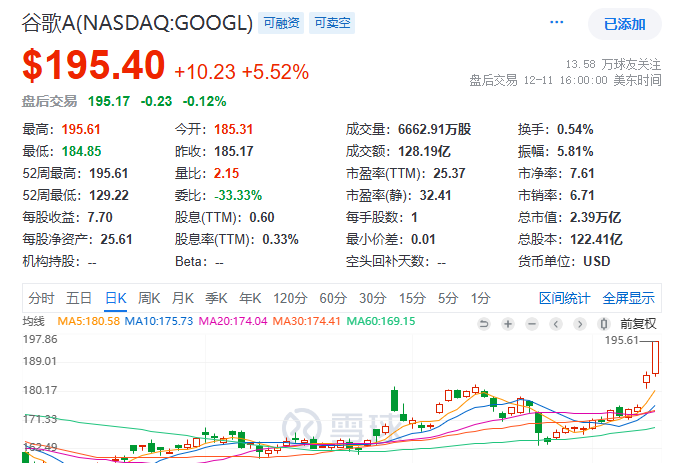Open the 前复权 adjustment selector
The image size is (678, 463).
coord(638,324)
